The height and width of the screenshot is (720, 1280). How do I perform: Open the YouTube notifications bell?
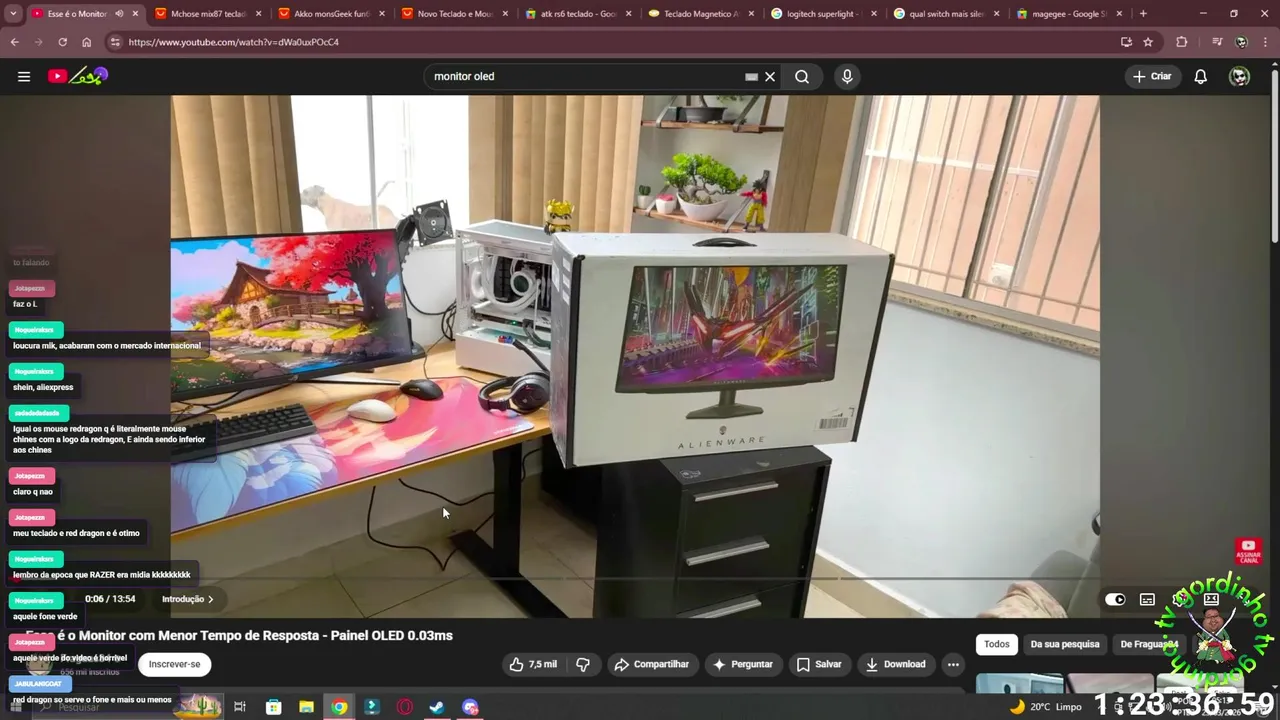coord(1201,76)
